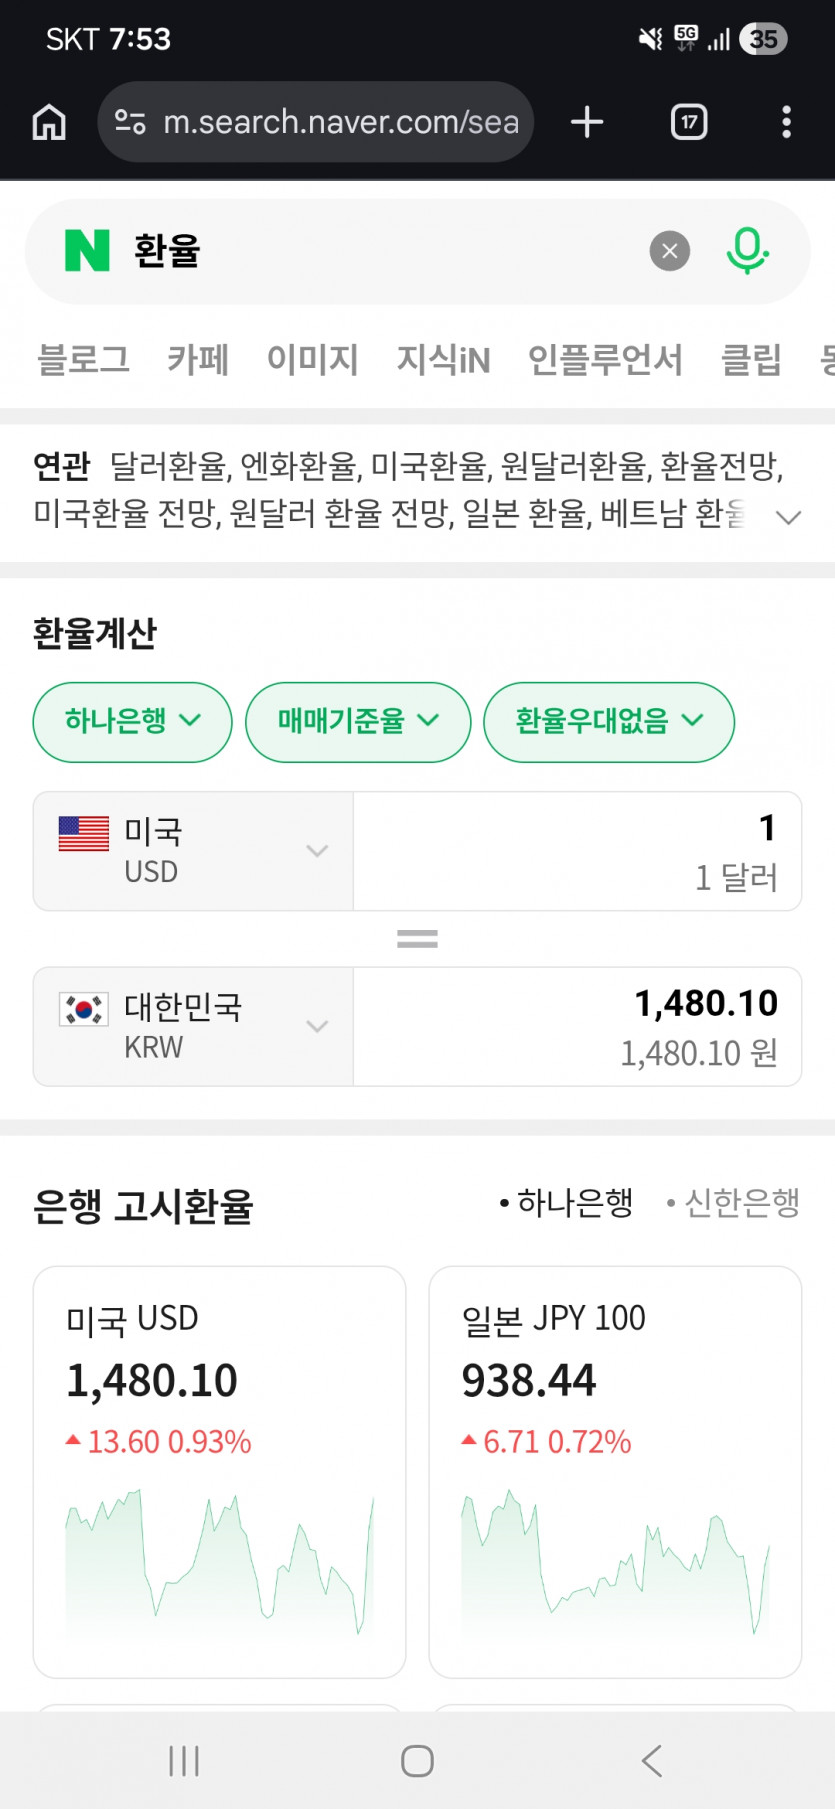Switch to the 지식iN tab
This screenshot has width=835, height=1809.
tap(443, 360)
